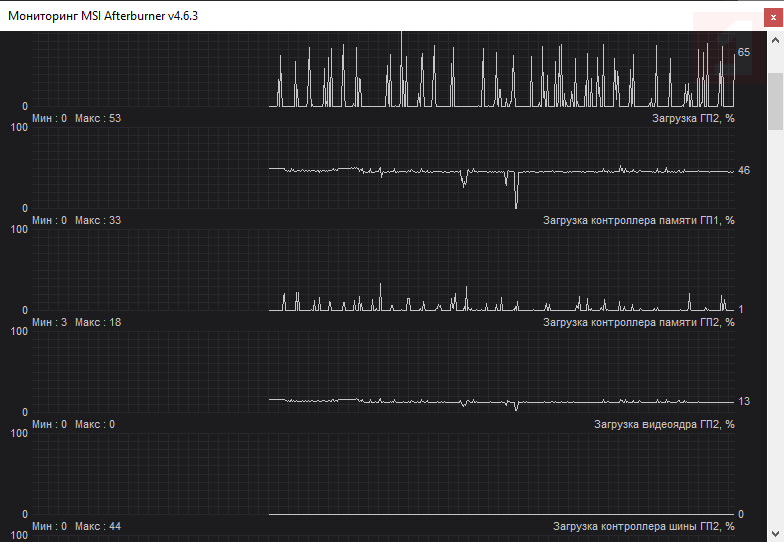Click the 'Мин : 0 Макс : 33' statistics text

click(76, 220)
